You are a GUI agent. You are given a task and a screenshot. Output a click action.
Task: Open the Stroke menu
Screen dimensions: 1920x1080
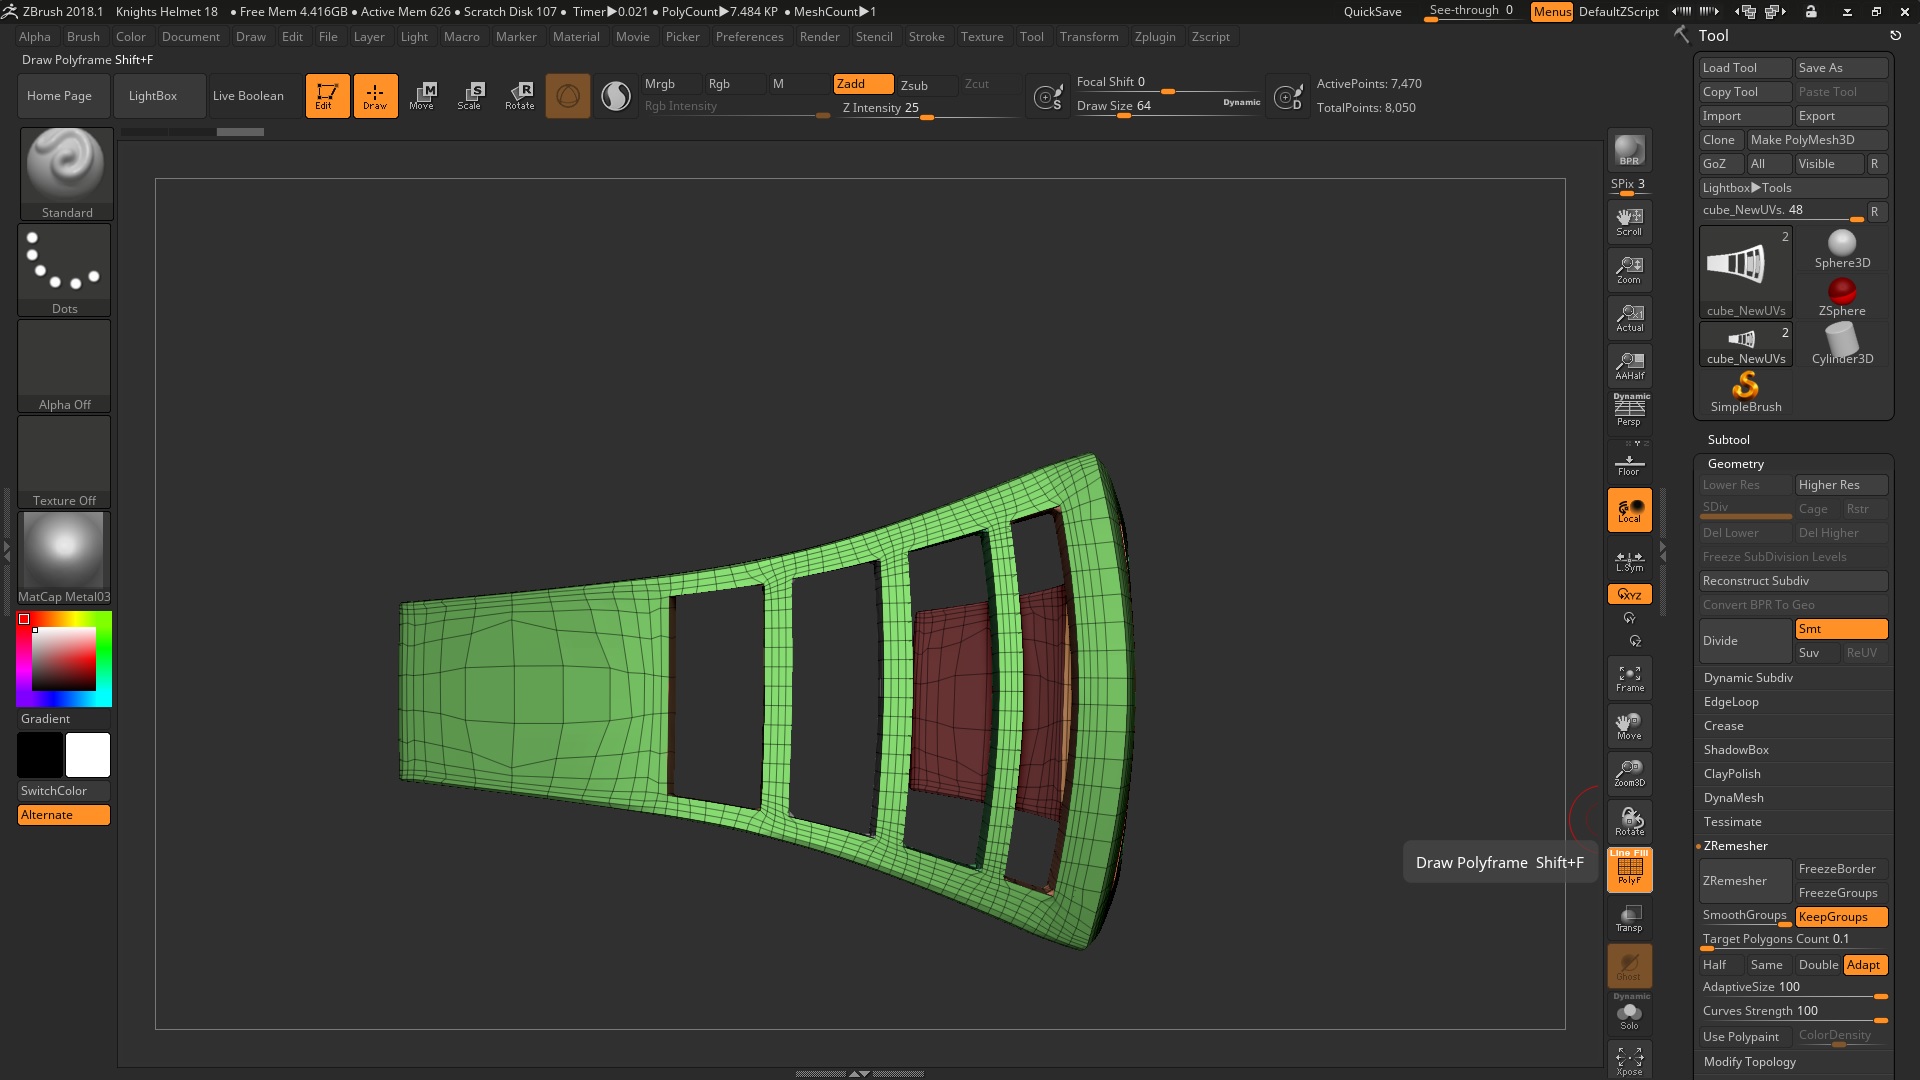coord(926,37)
